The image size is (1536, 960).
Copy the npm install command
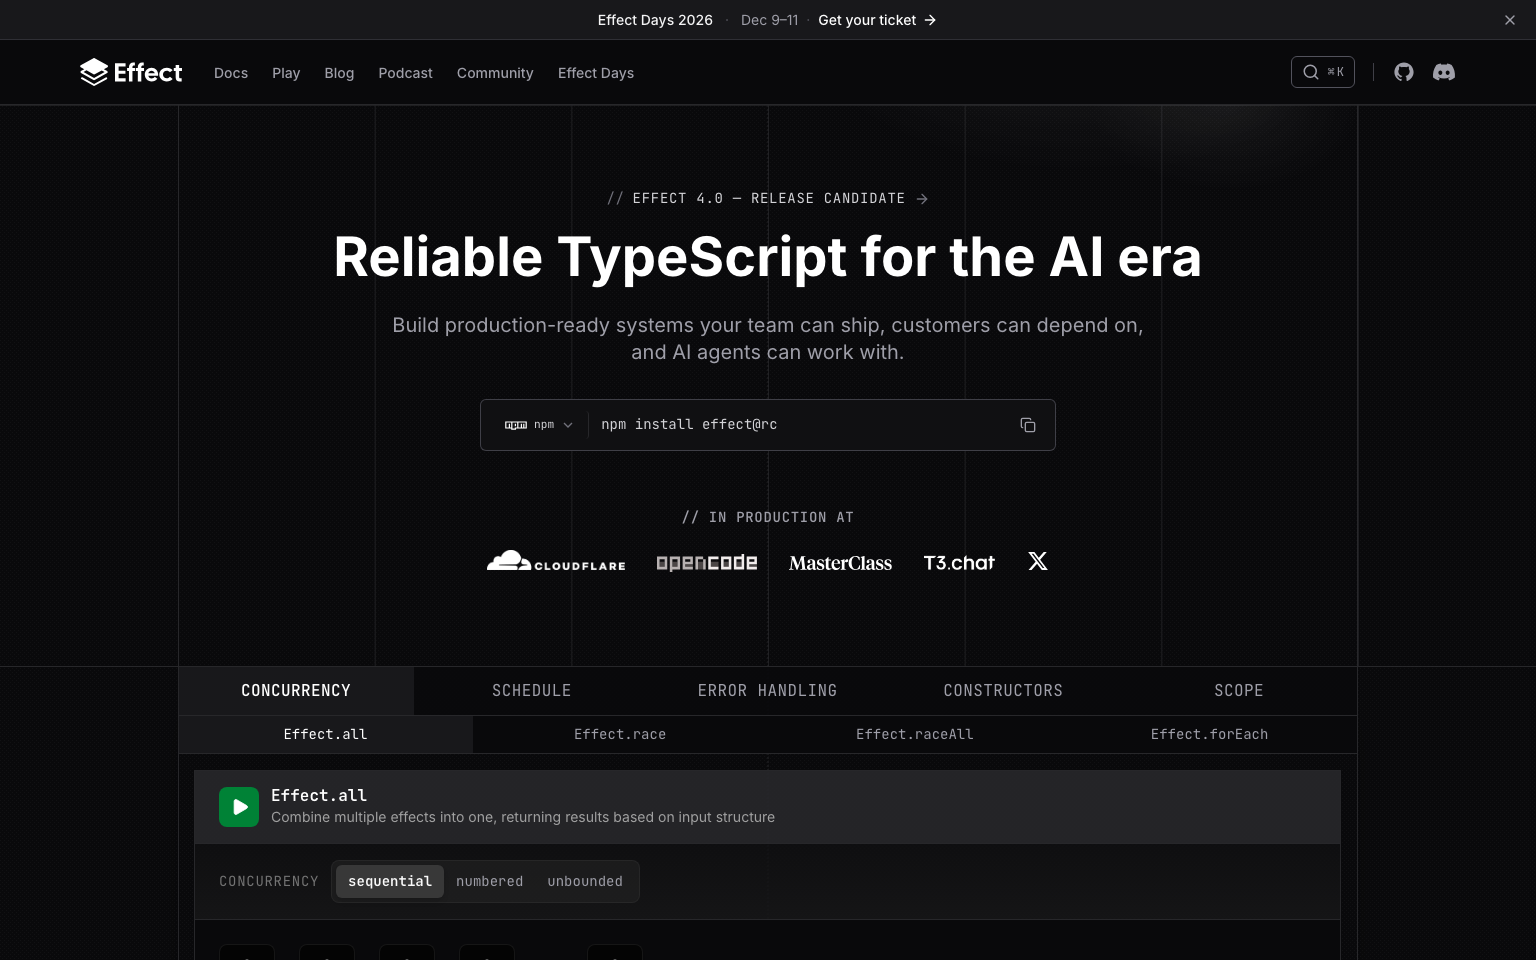point(1028,425)
